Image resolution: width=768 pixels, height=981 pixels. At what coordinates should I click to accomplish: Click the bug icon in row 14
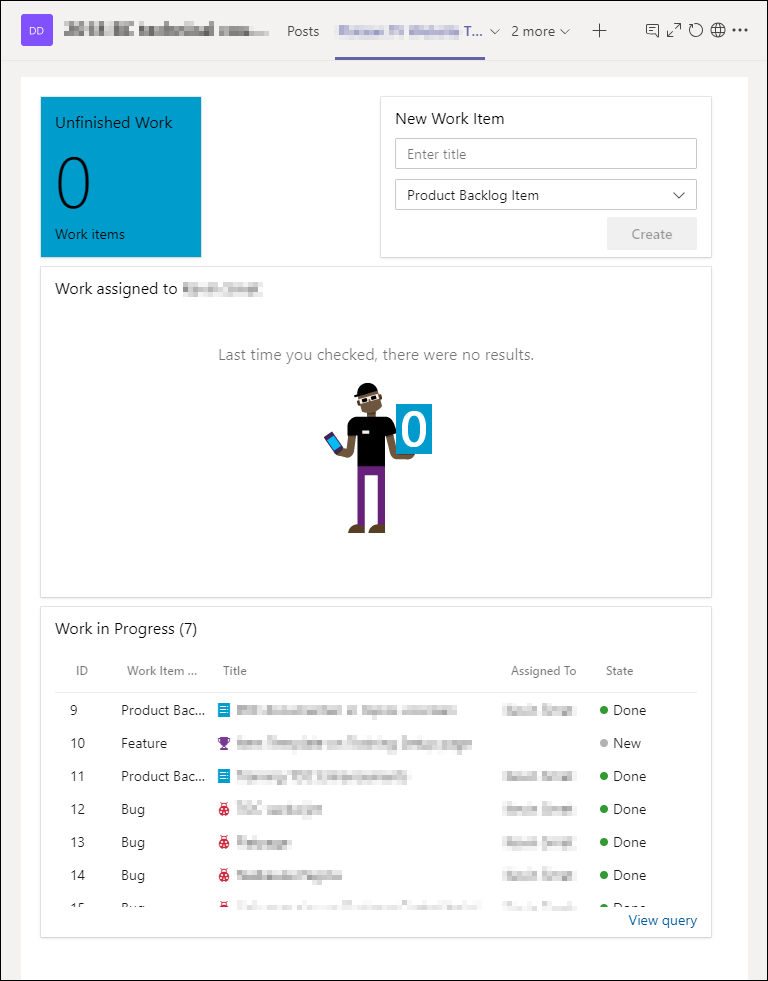click(224, 876)
